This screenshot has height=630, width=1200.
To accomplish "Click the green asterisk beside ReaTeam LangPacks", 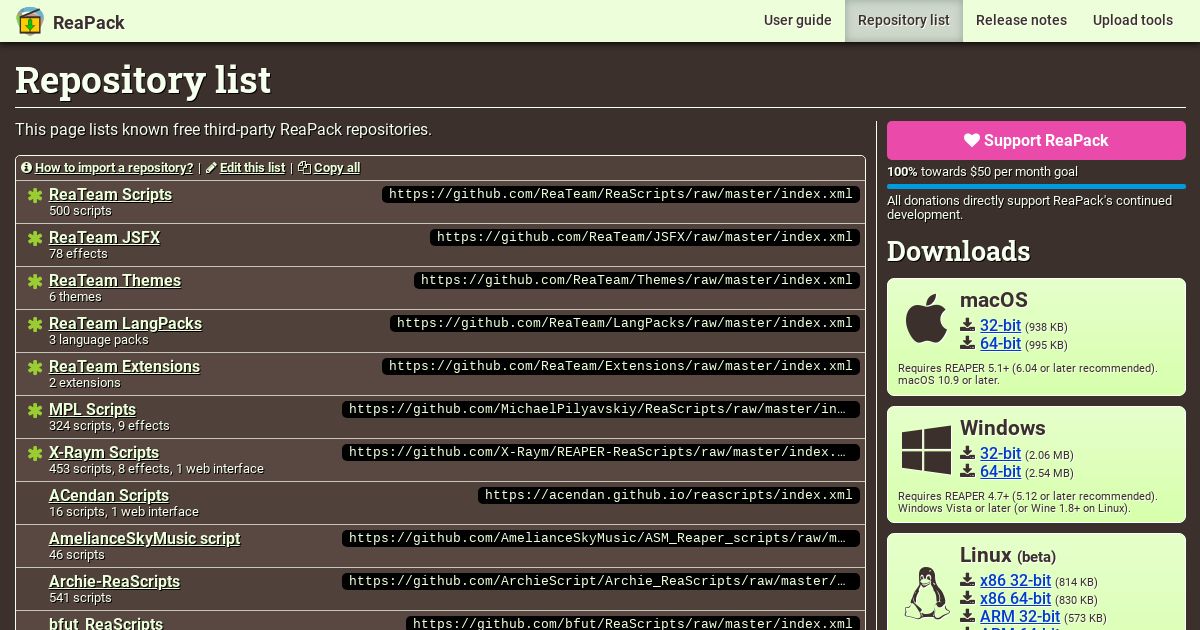I will 35,325.
